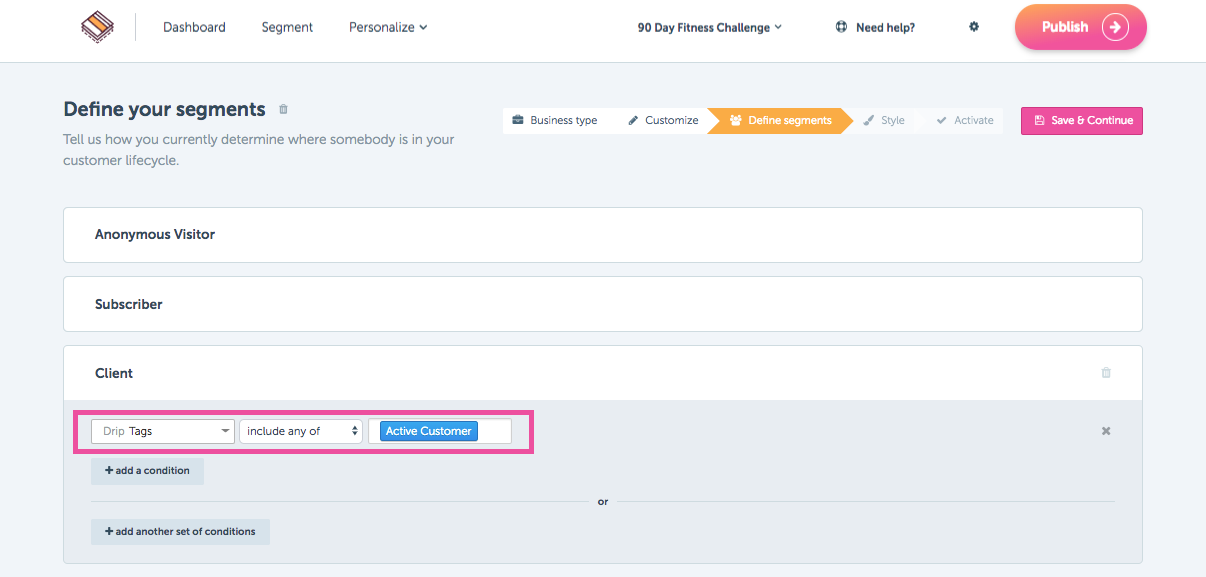Image resolution: width=1206 pixels, height=577 pixels.
Task: Change the 'include any of' operator select
Action: 301,431
